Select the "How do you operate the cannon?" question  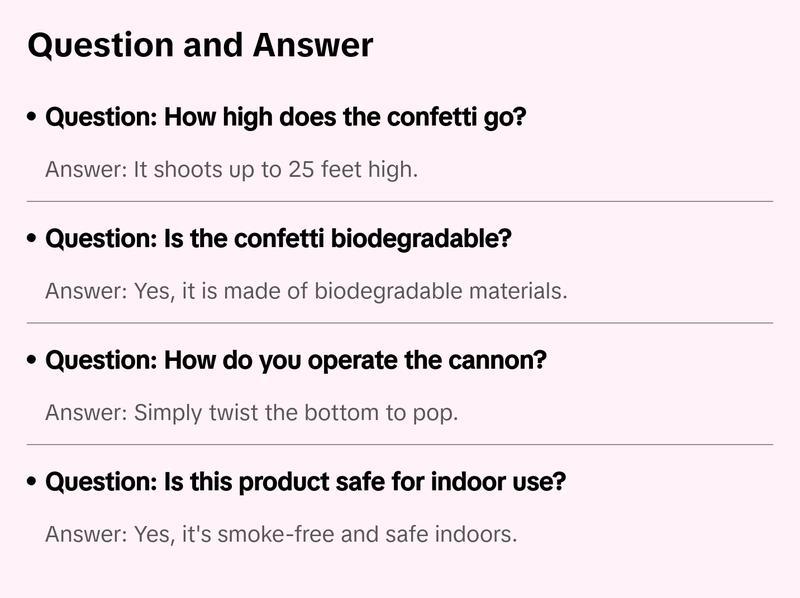click(x=296, y=360)
